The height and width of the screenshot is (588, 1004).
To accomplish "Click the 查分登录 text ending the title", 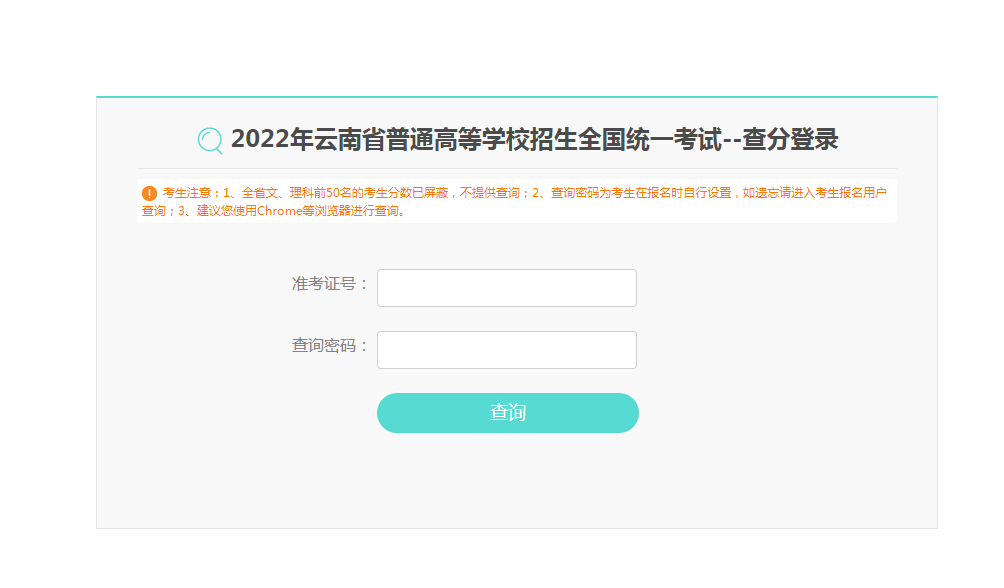I will tap(790, 139).
